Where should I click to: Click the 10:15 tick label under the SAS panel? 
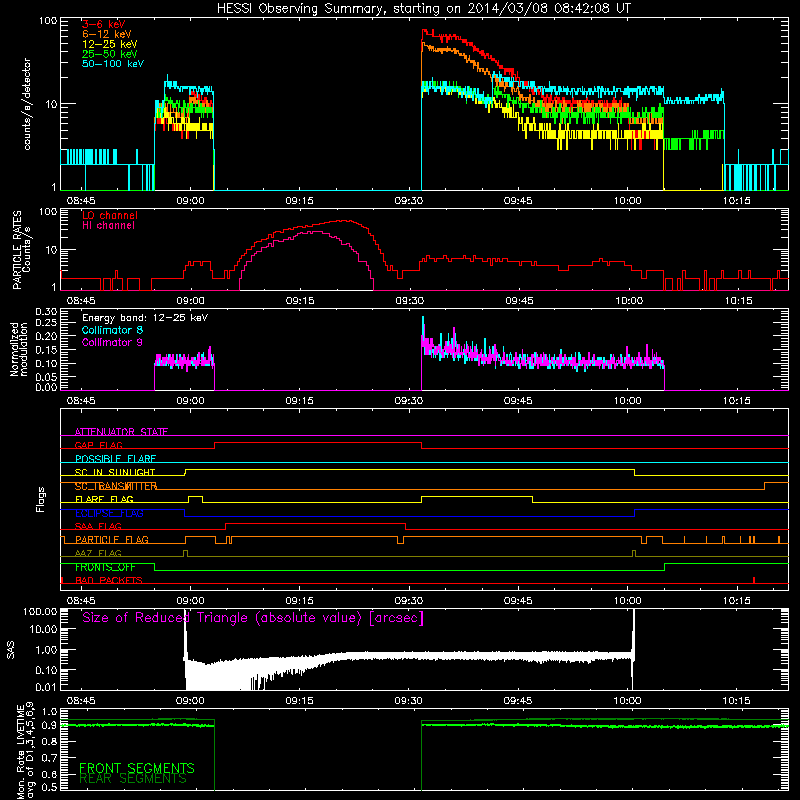point(736,701)
